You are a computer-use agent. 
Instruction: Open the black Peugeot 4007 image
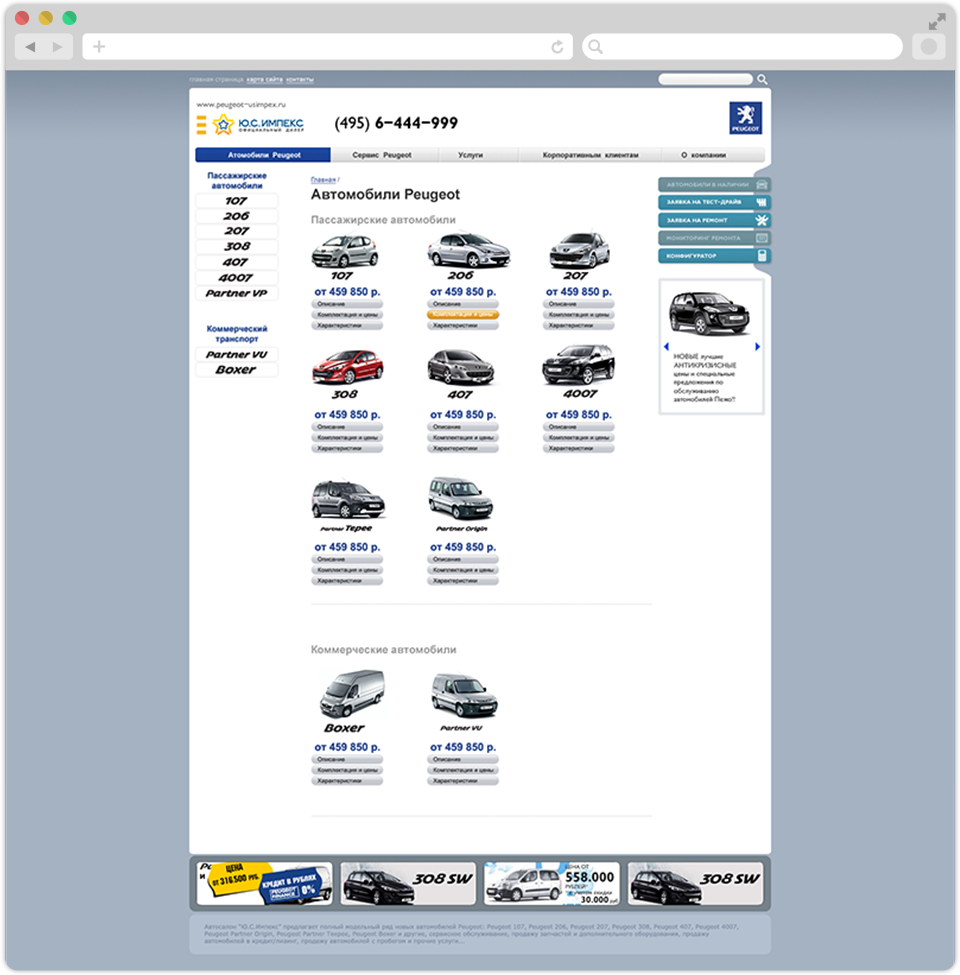pos(578,366)
